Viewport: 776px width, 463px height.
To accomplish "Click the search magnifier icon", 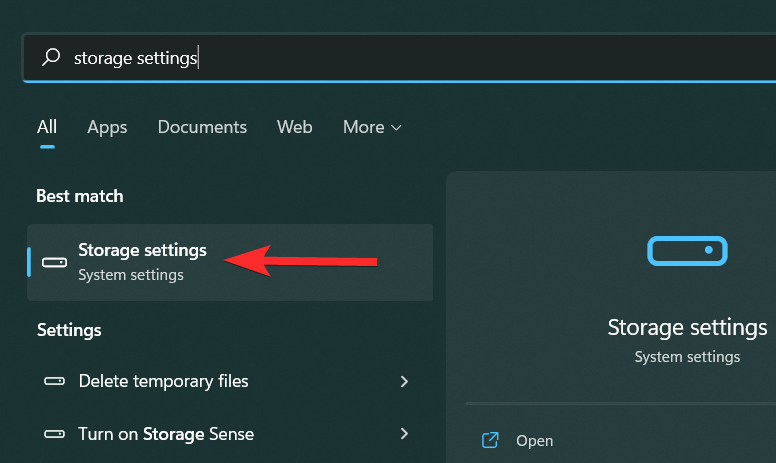I will (51, 59).
